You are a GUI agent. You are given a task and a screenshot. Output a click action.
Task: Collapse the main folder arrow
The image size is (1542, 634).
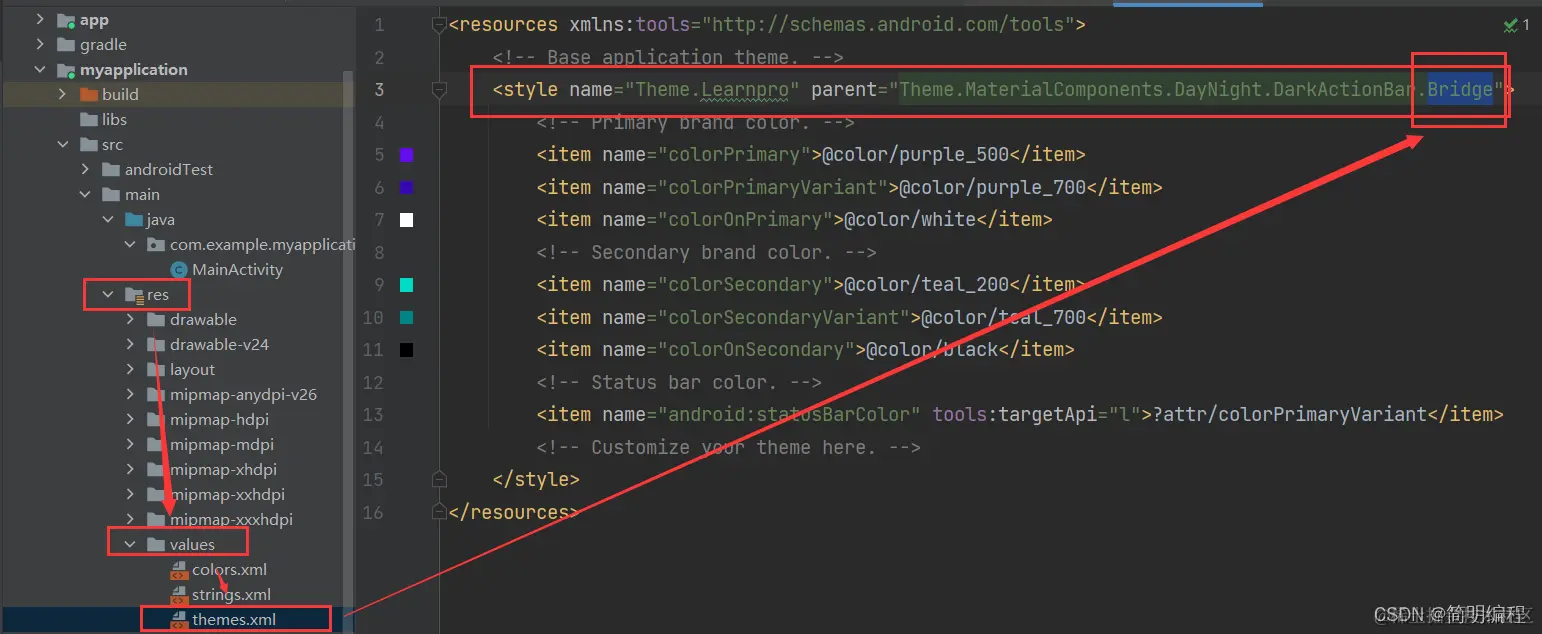click(85, 194)
